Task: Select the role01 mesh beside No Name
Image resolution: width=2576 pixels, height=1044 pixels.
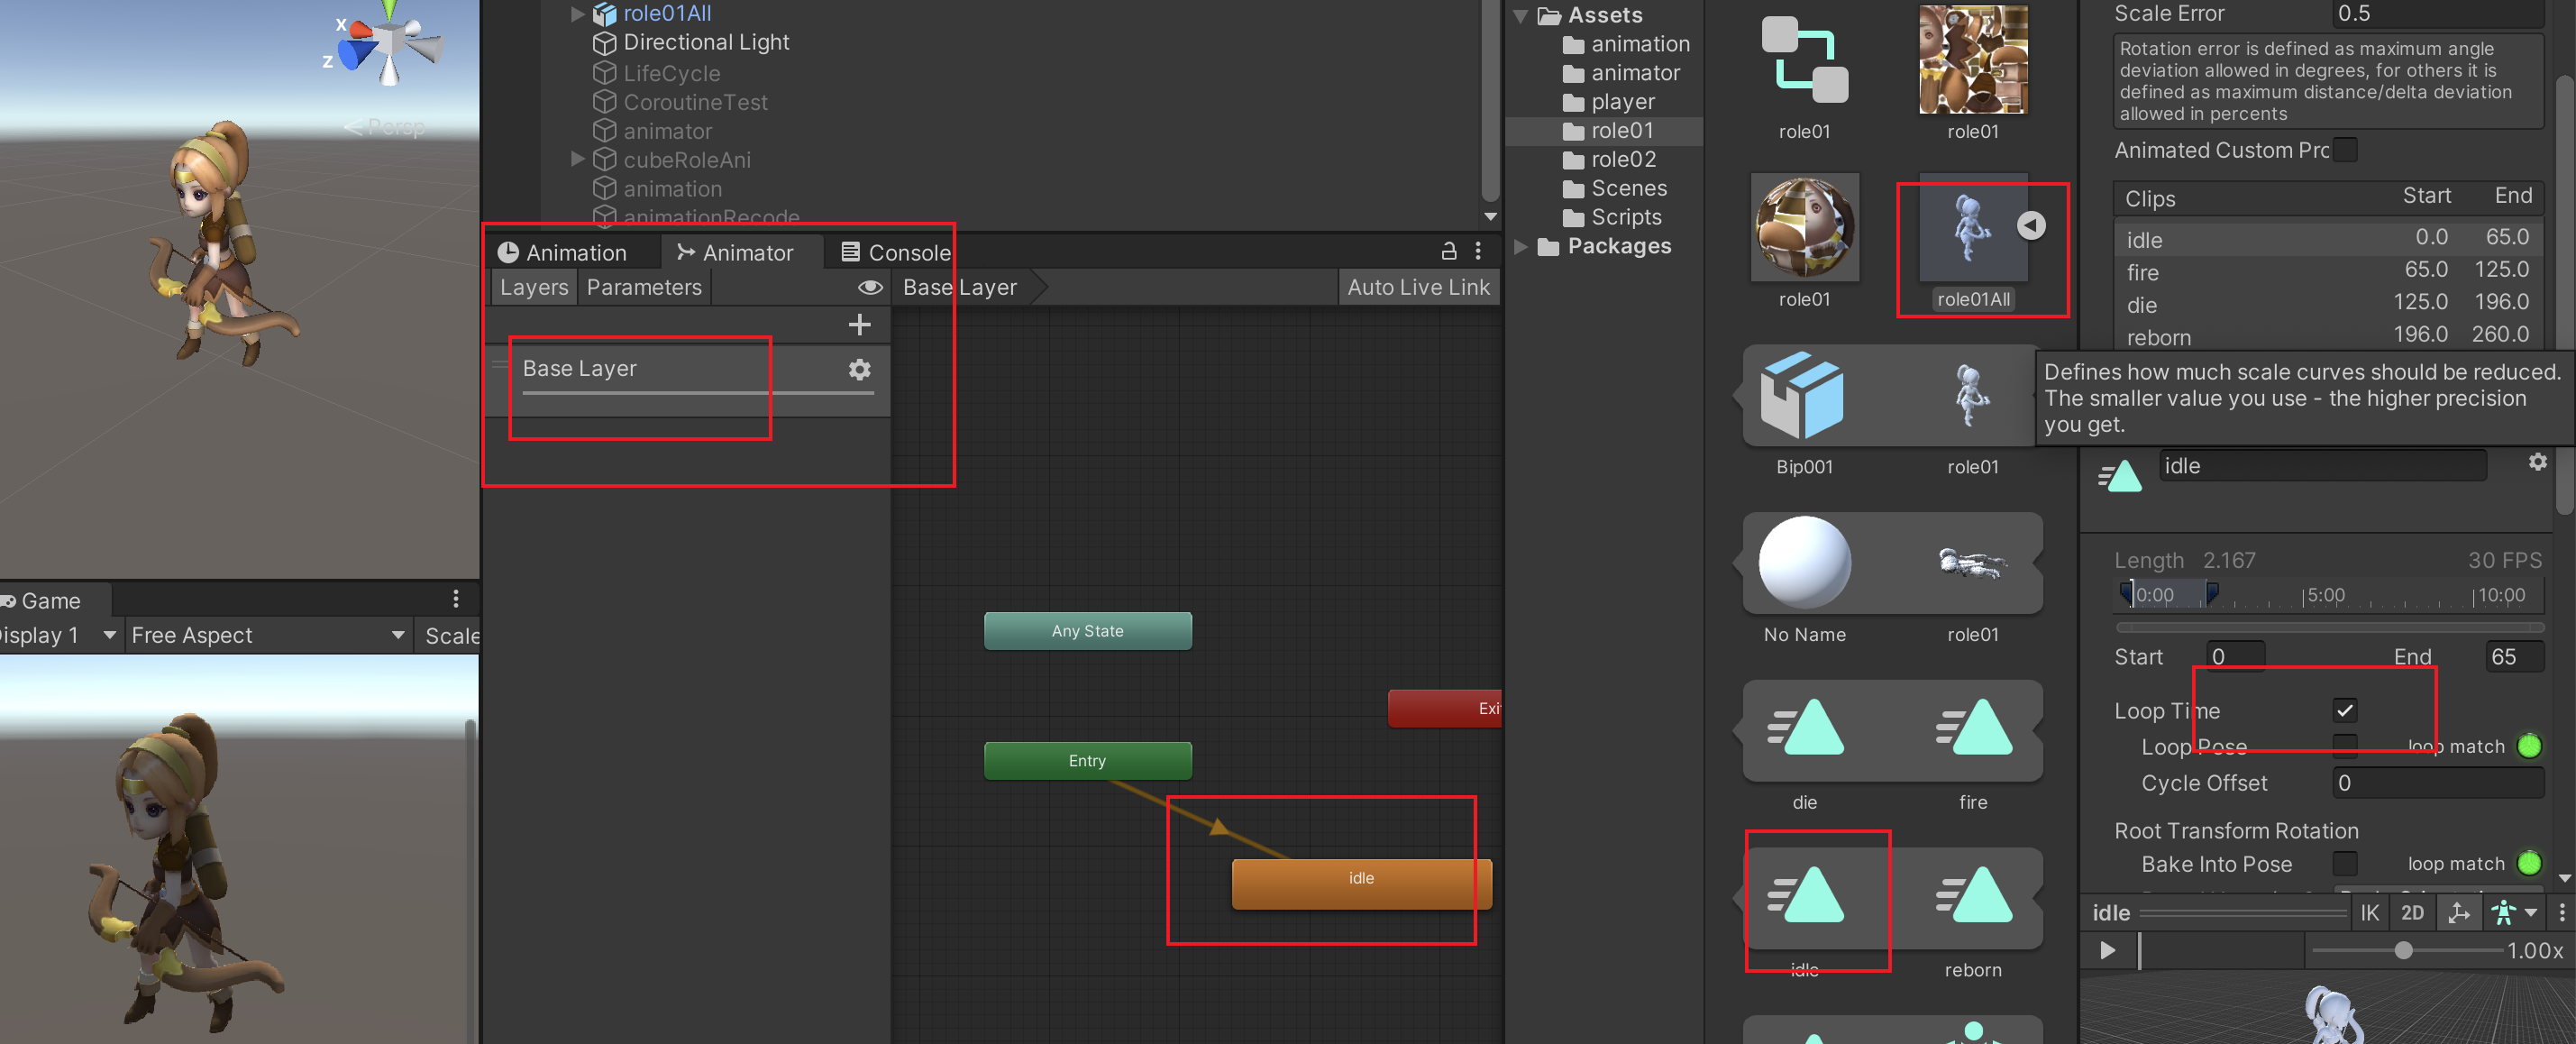Action: click(1972, 563)
